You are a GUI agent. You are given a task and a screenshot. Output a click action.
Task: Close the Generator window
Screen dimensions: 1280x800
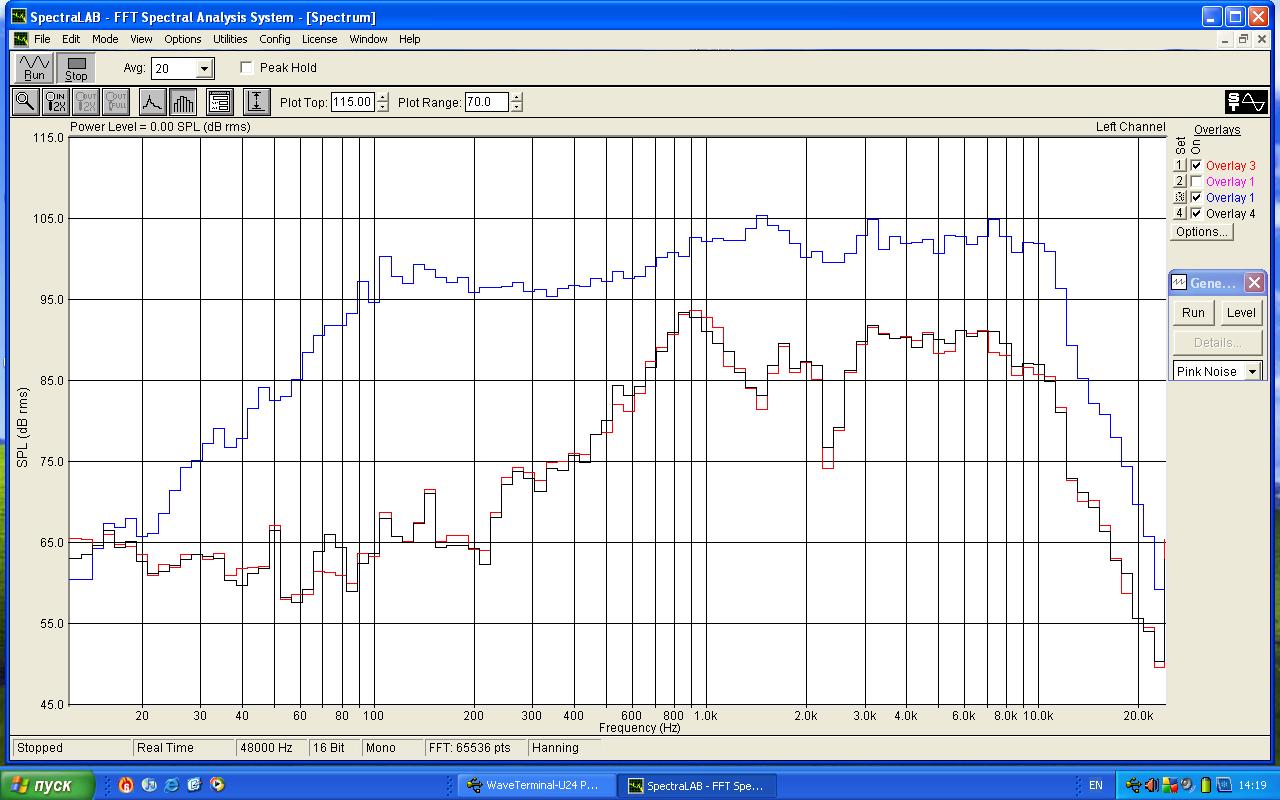(1254, 283)
